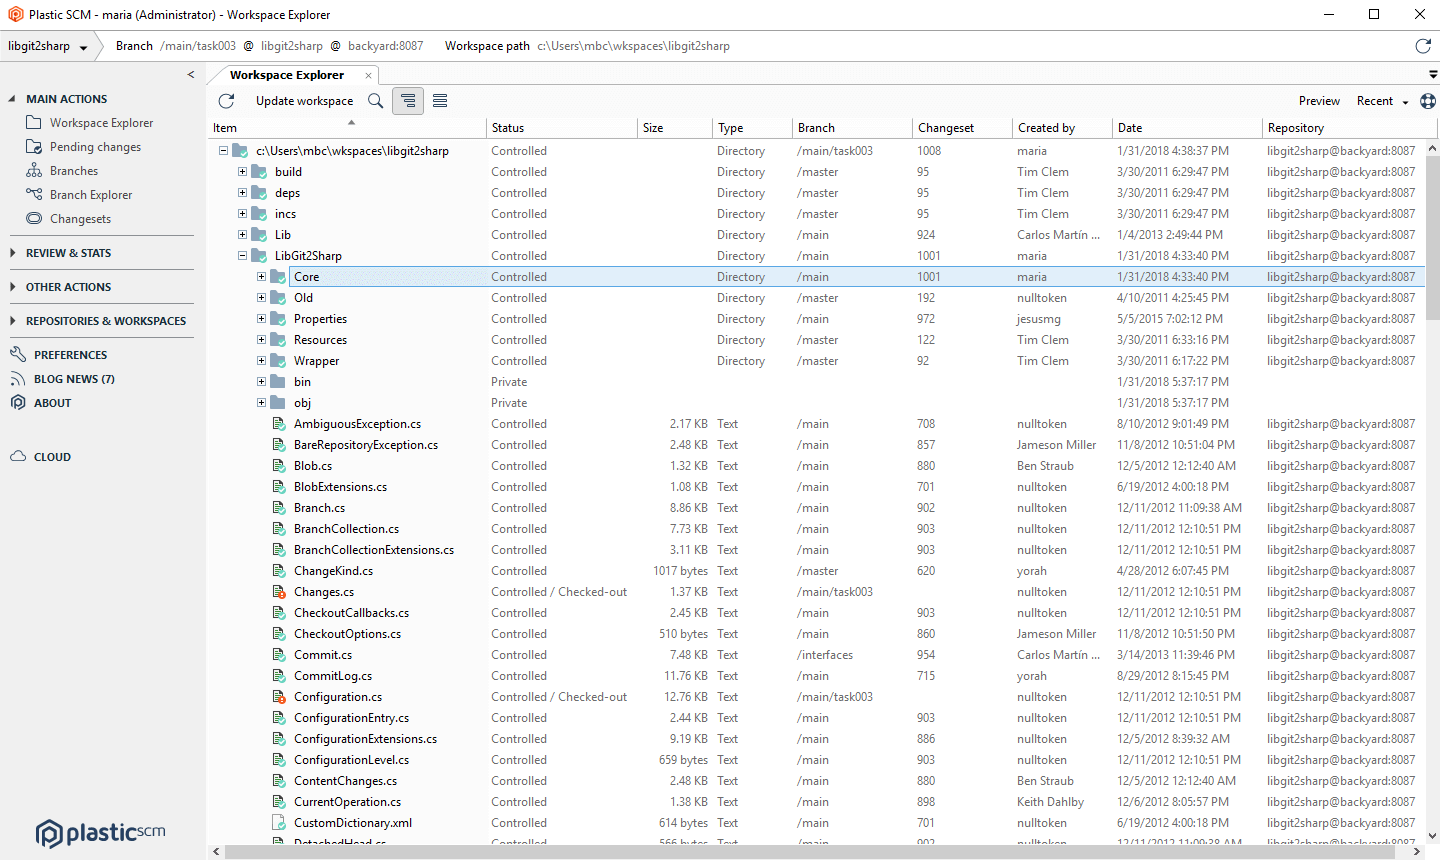Click the refresh icon in the workspace toolbar
Viewport: 1440px width, 860px height.
(x=226, y=101)
